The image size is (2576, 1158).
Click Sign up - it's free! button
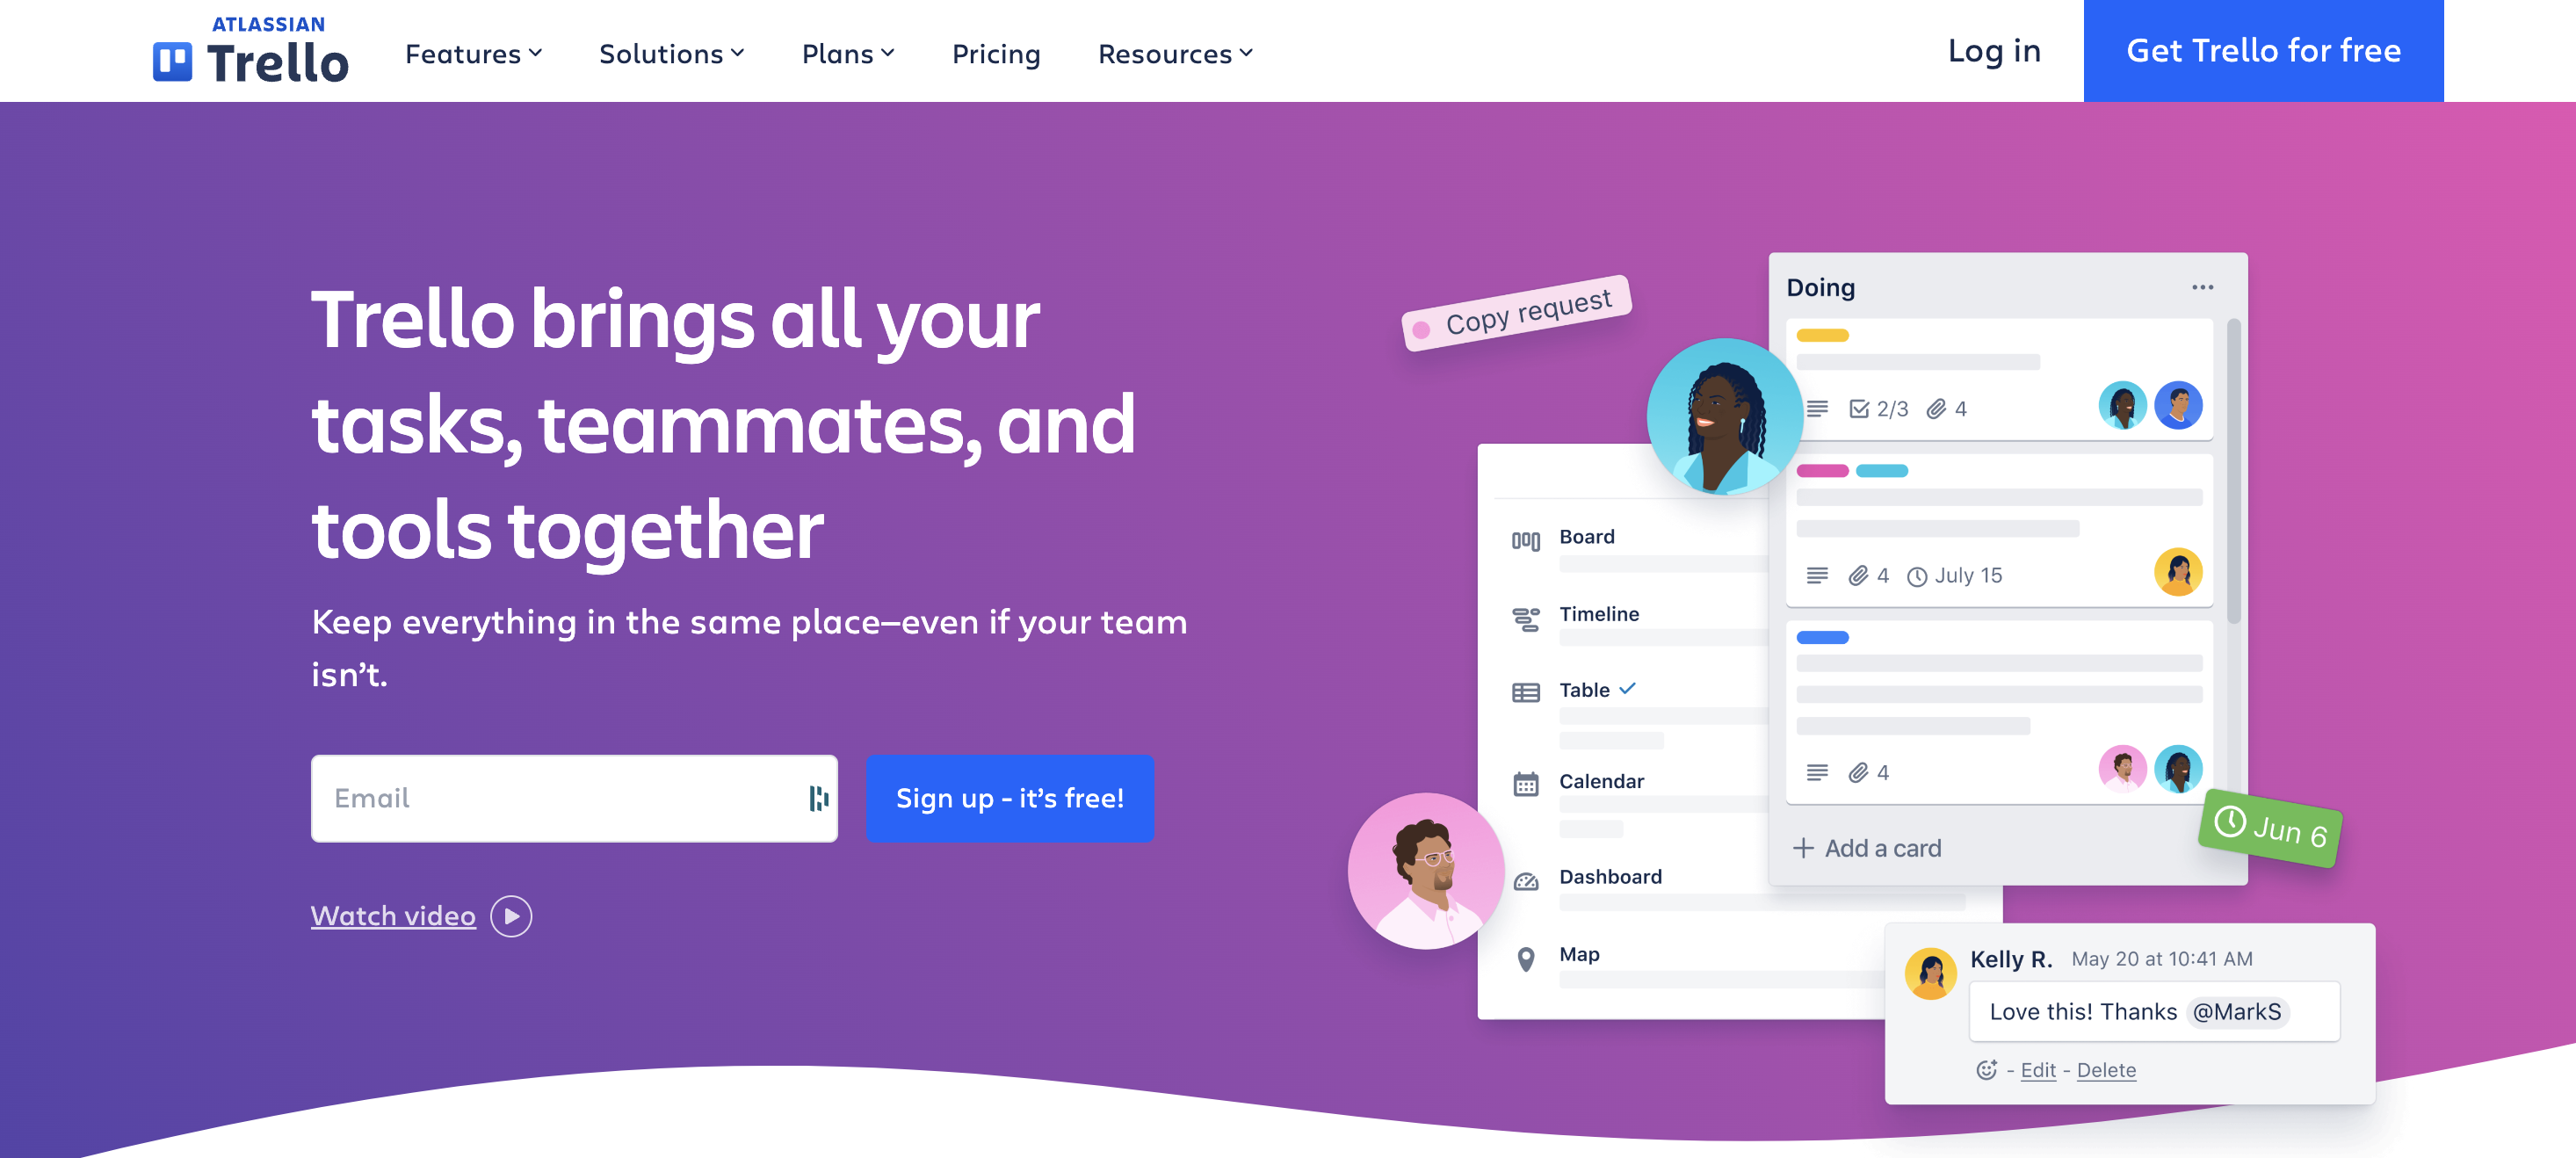[1009, 800]
